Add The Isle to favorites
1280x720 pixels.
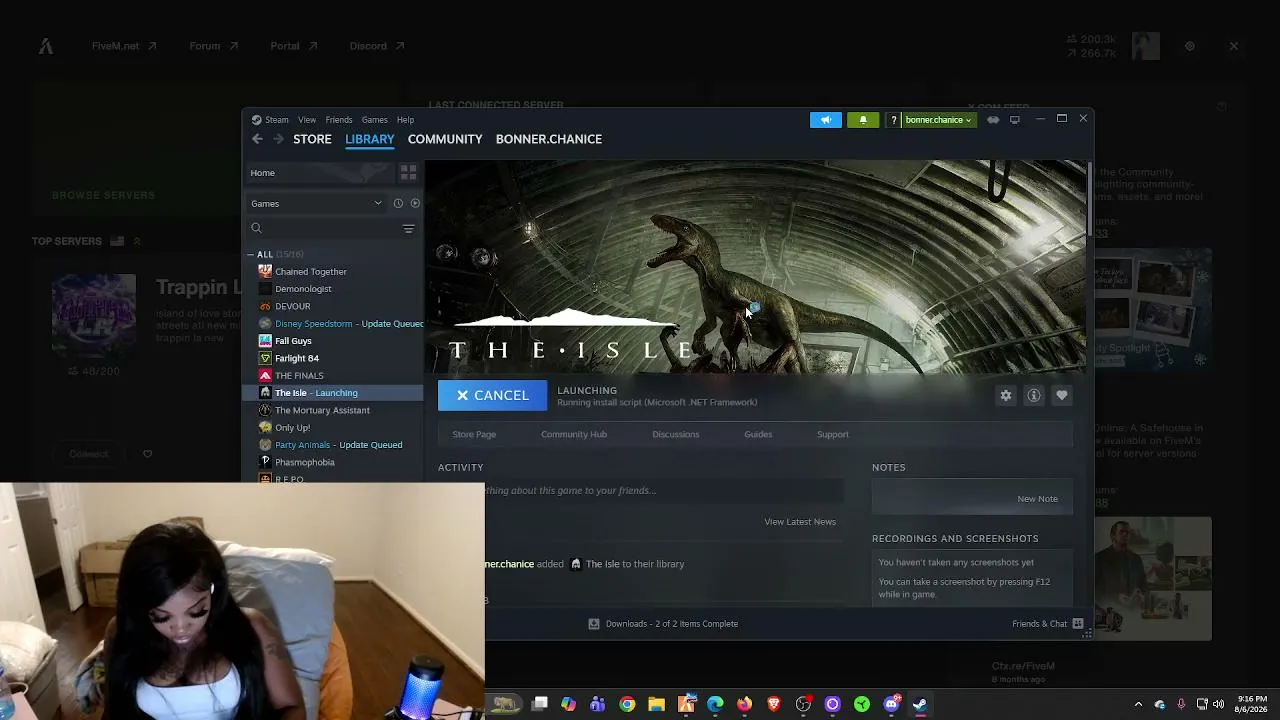(1062, 396)
